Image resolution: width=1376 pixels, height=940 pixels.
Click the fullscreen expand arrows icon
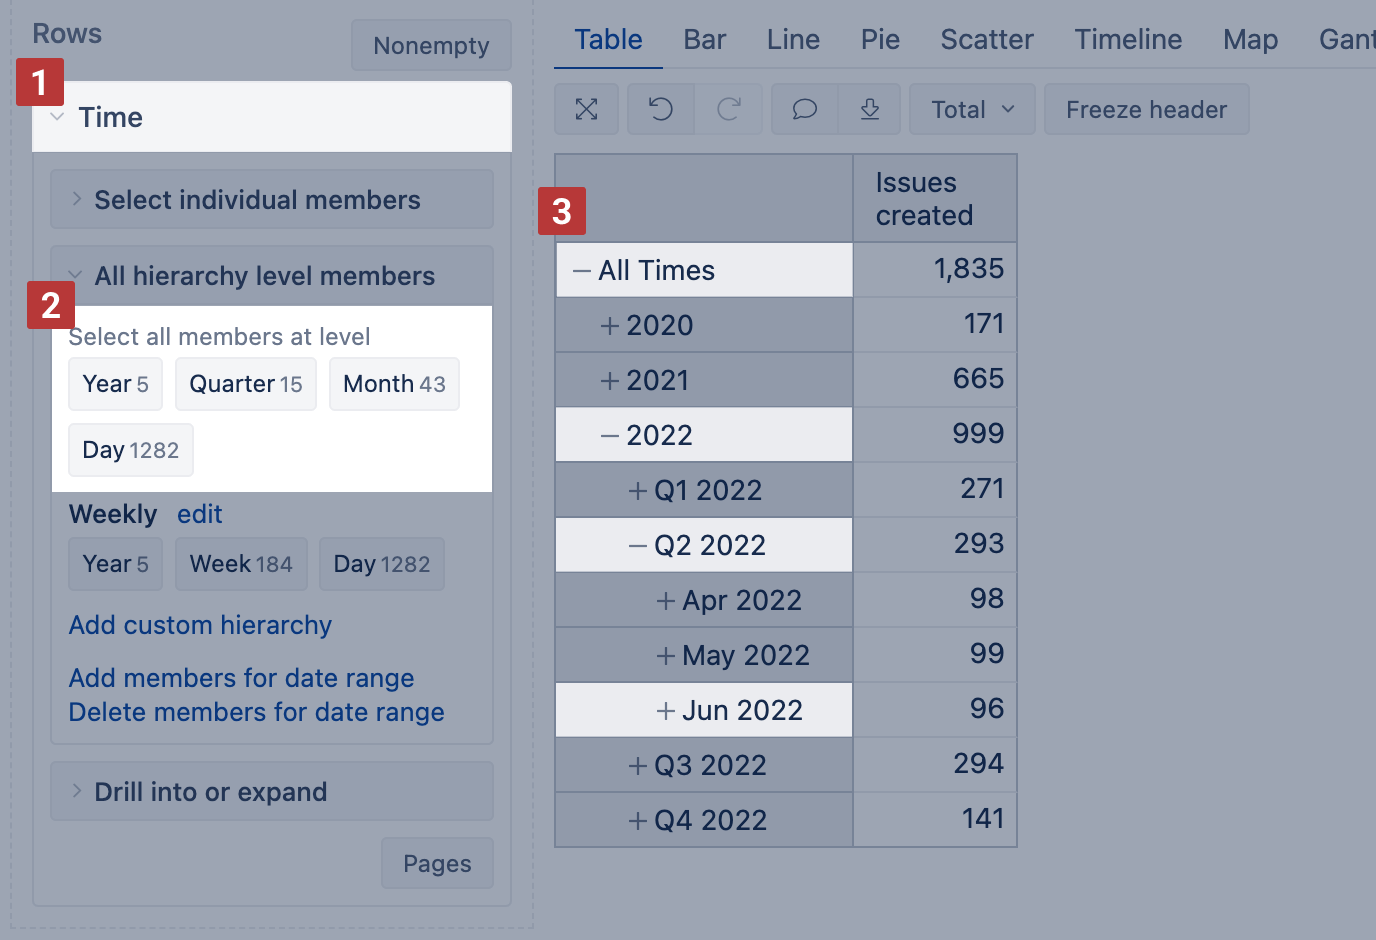pyautogui.click(x=587, y=109)
